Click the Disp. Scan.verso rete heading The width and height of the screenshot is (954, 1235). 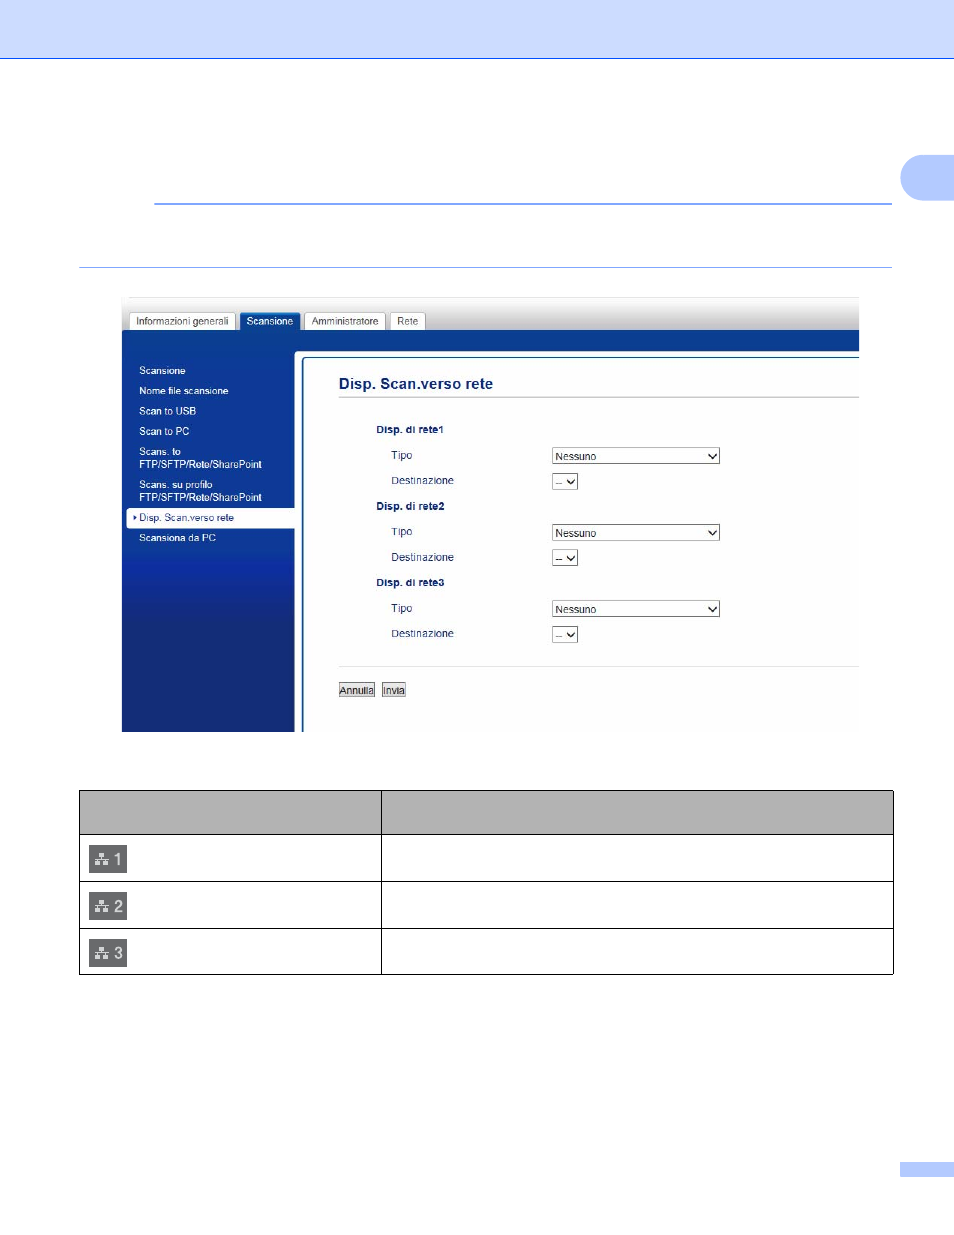pyautogui.click(x=416, y=384)
